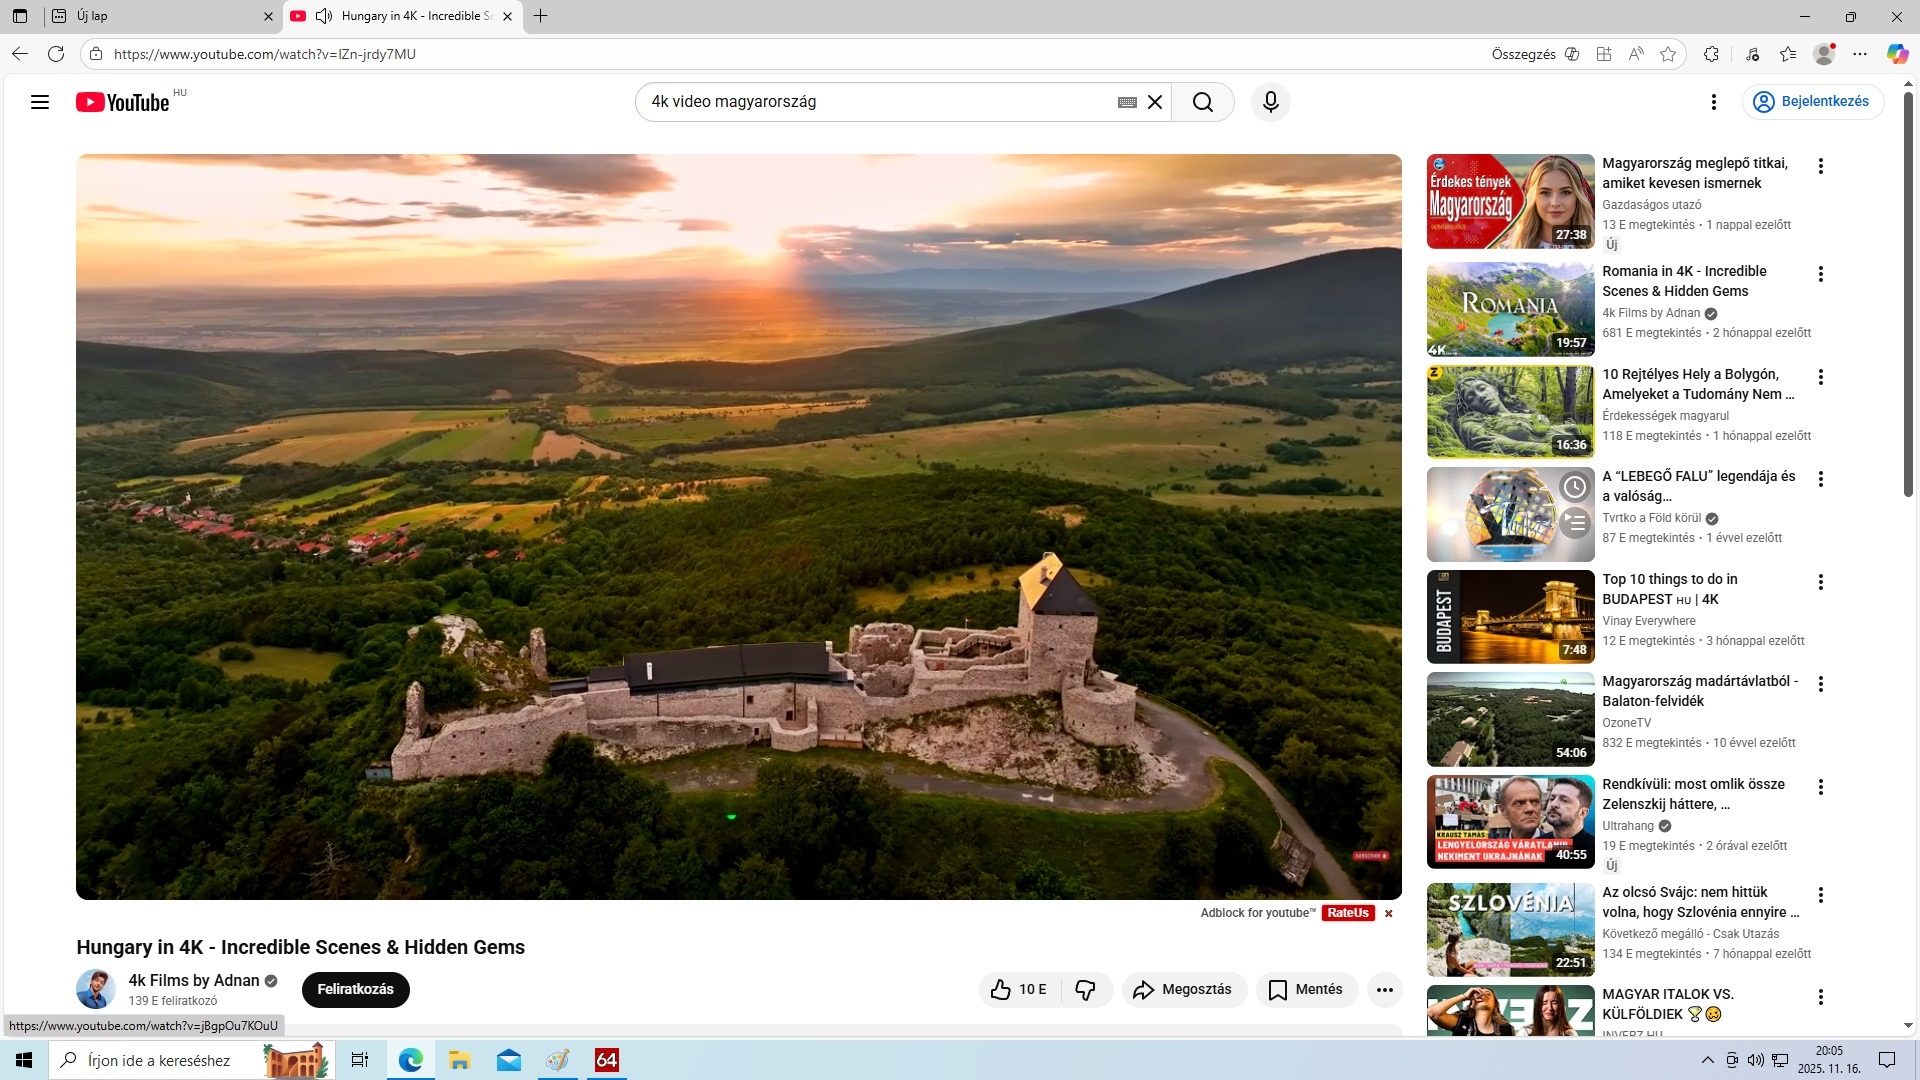The image size is (1920, 1080).
Task: Open more actions three-dot button under video
Action: (1384, 990)
